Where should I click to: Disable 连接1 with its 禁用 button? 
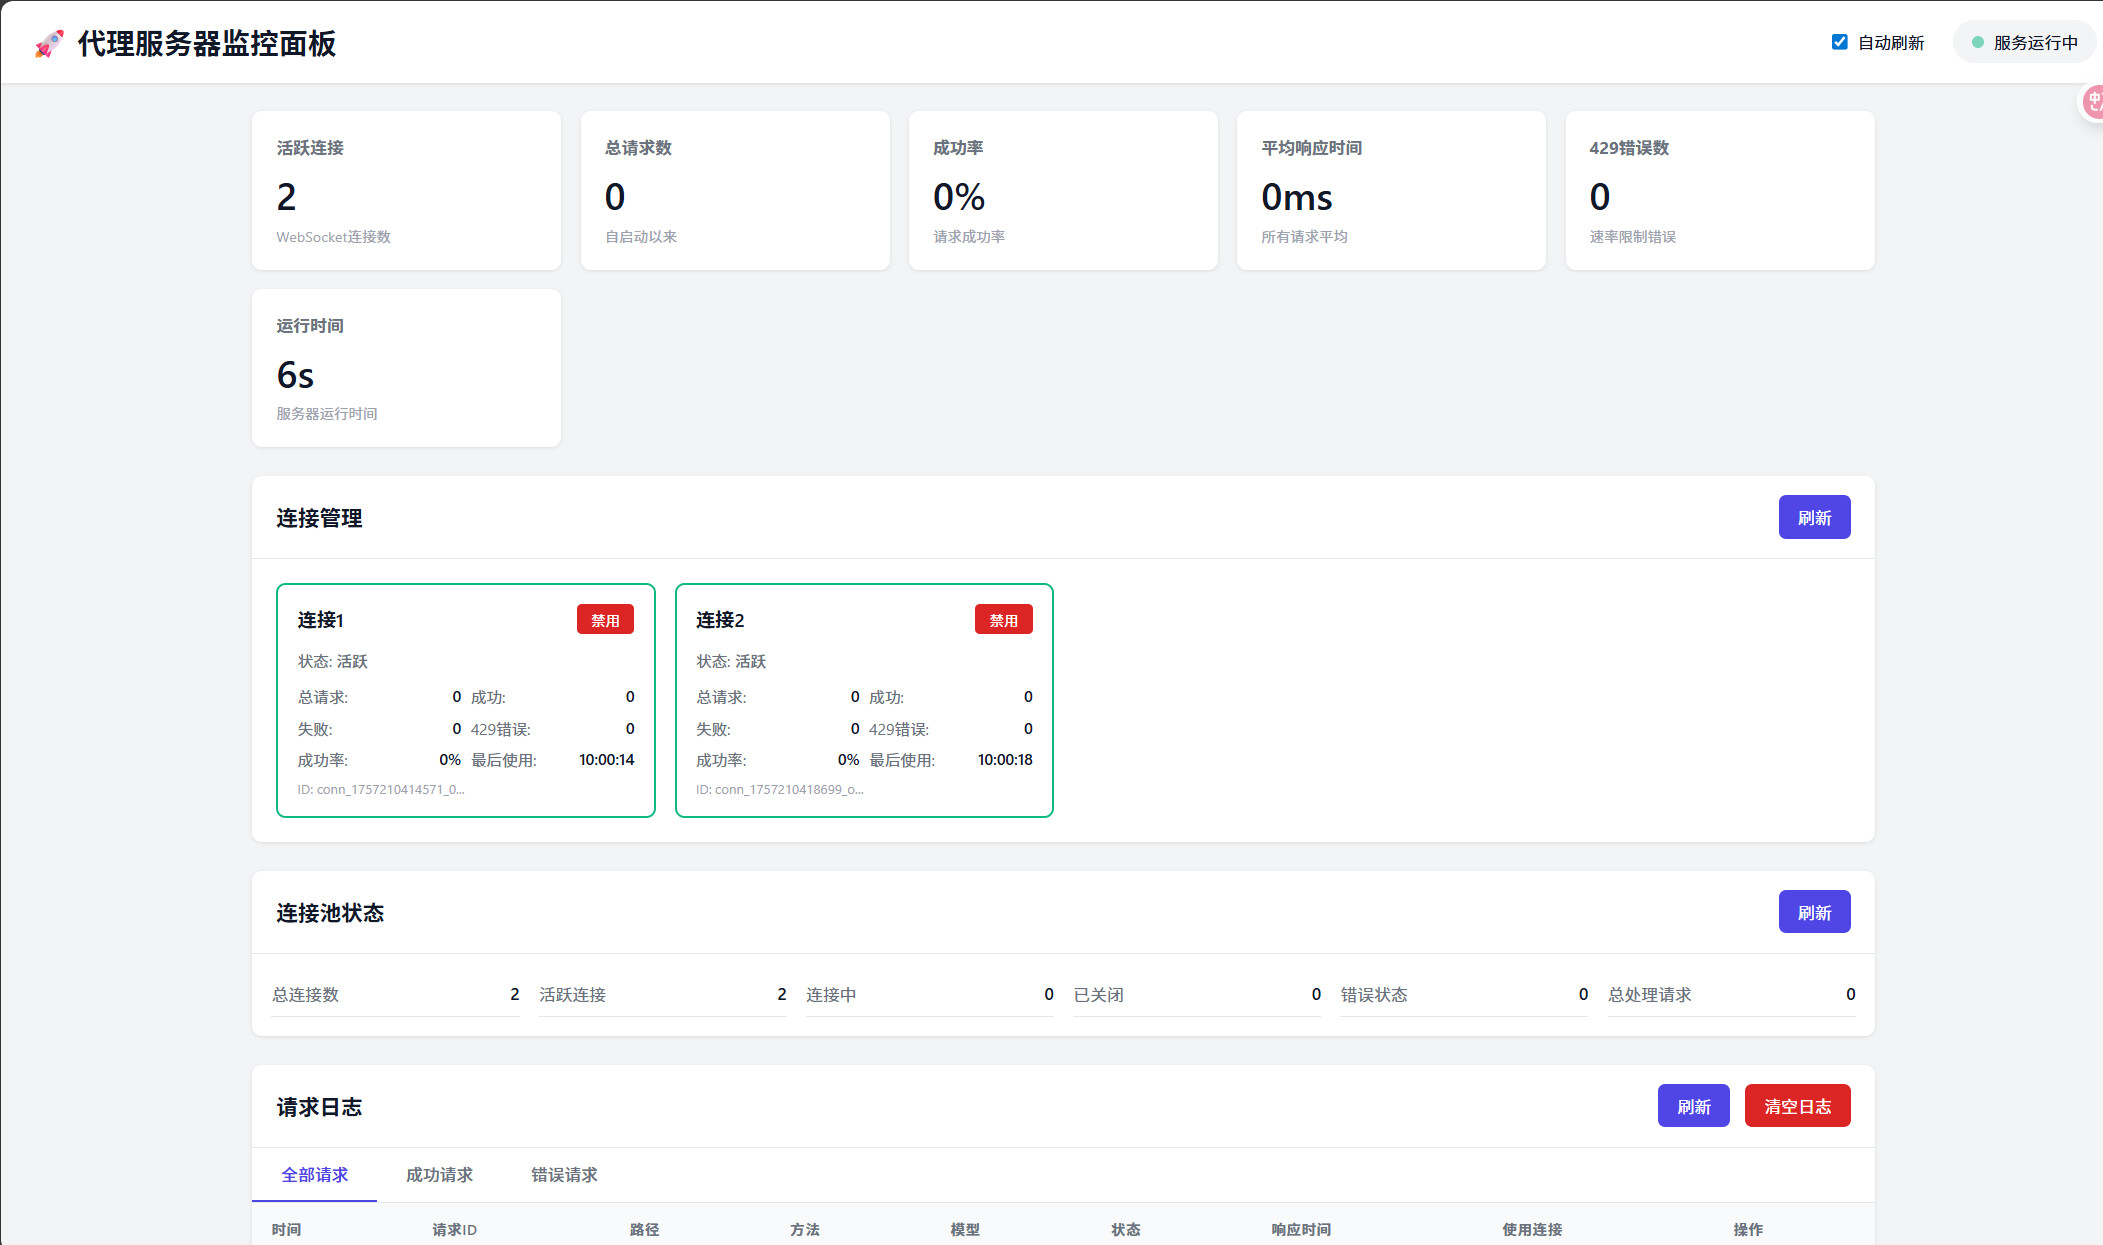coord(605,620)
